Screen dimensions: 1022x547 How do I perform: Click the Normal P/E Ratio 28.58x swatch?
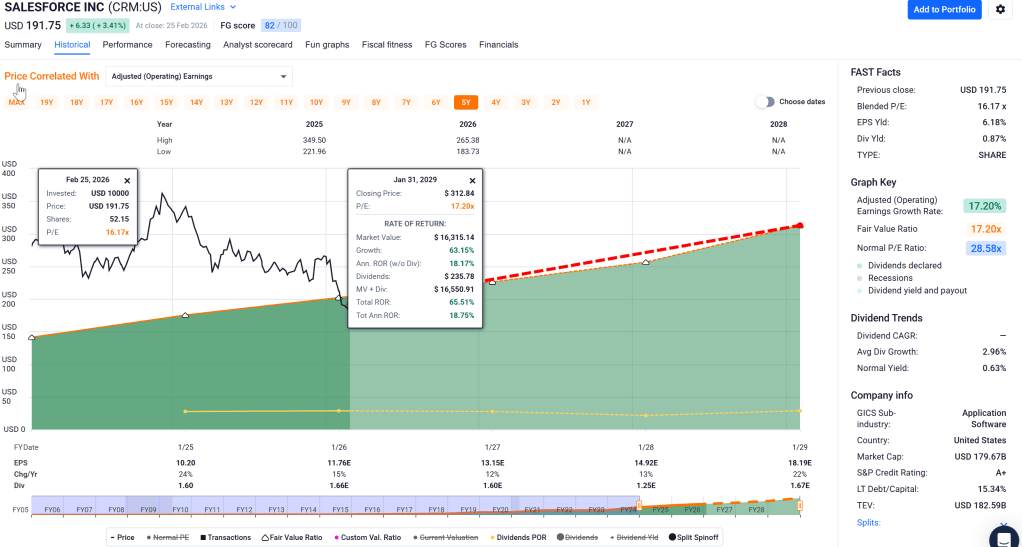pos(986,247)
